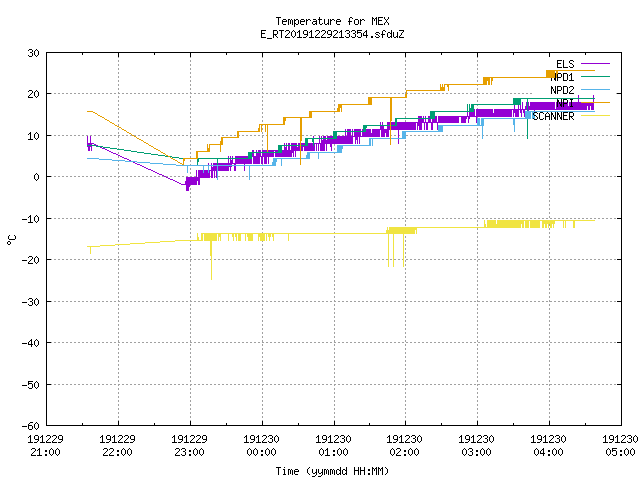Click the purple ELS curve minimum near 23:00
This screenshot has width=640, height=480.
[187, 187]
